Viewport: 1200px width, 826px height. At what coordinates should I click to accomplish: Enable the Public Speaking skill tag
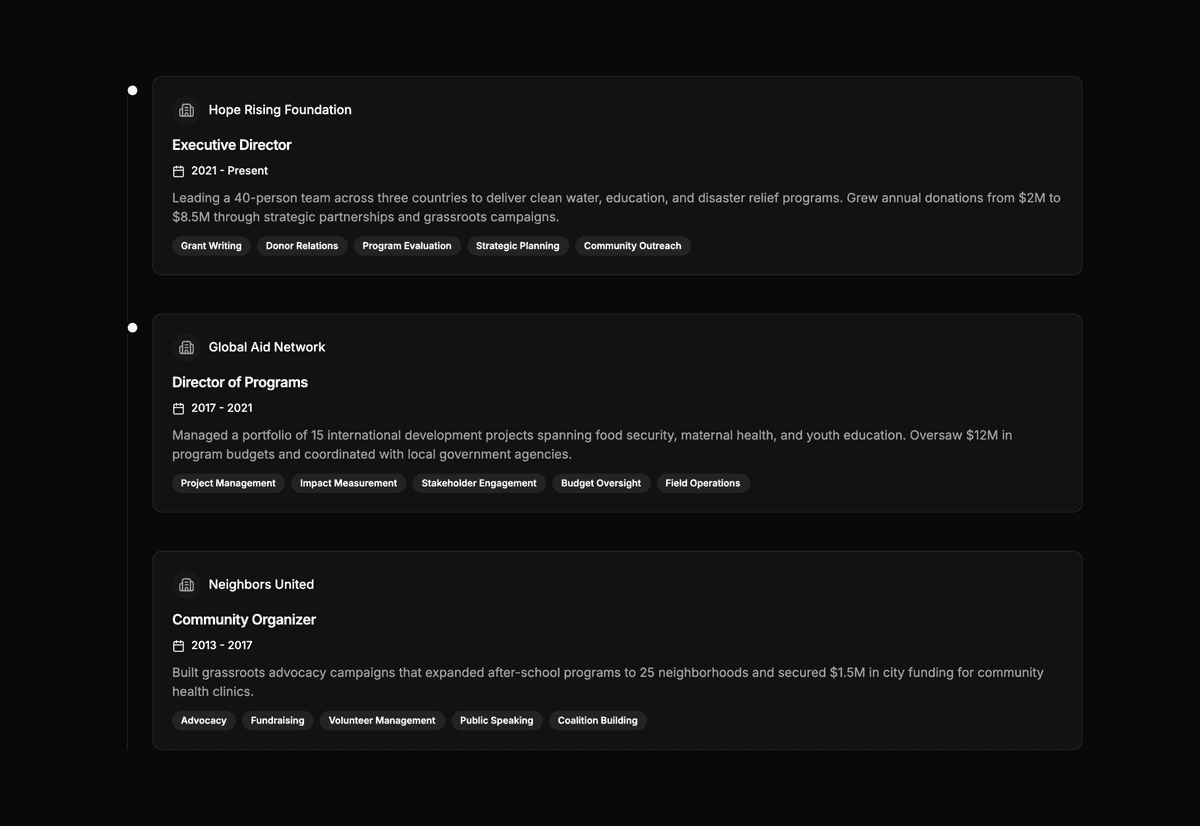pos(497,720)
